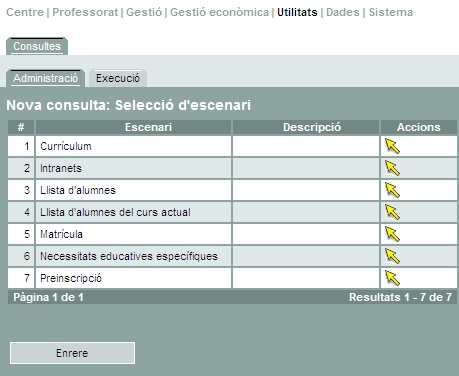
Task: Open the Sistema menu
Action: tap(391, 12)
